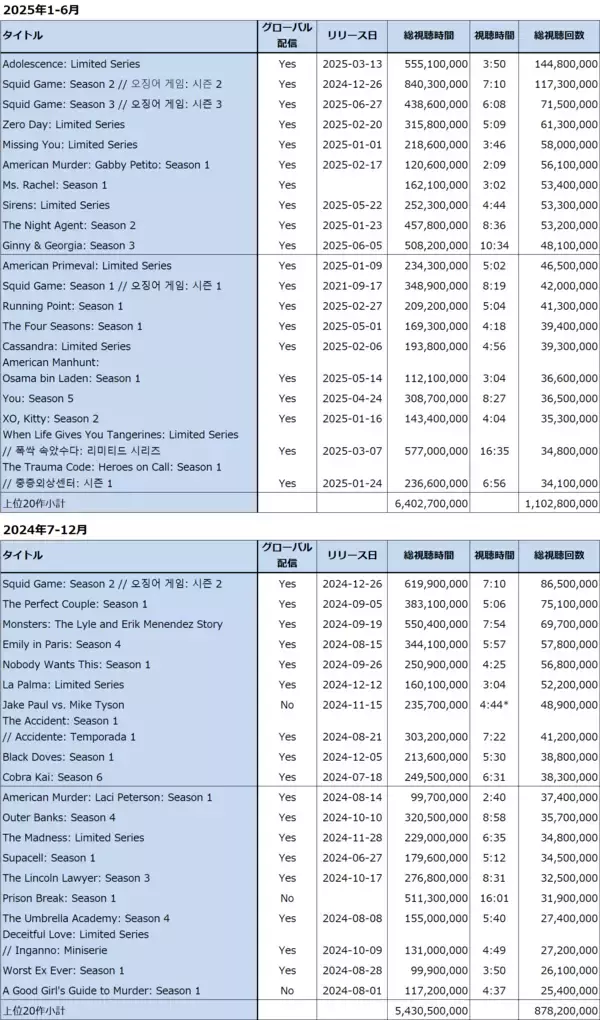Click the 2024年7-12月 section heading
Screen dimensions: 600x1020
pyautogui.click(x=45, y=529)
